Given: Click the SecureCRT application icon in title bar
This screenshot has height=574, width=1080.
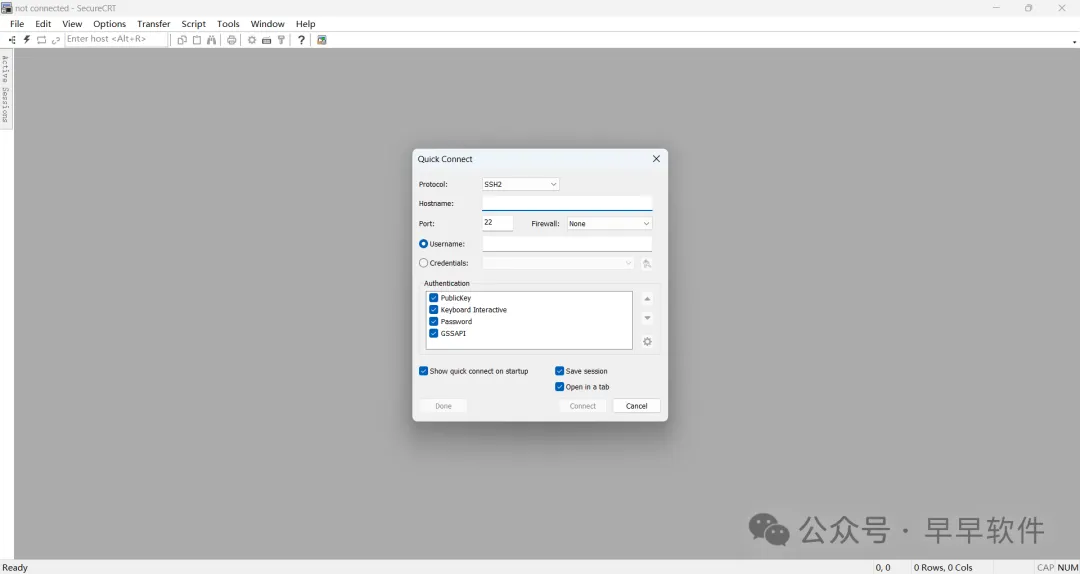Looking at the screenshot, I should [x=7, y=8].
